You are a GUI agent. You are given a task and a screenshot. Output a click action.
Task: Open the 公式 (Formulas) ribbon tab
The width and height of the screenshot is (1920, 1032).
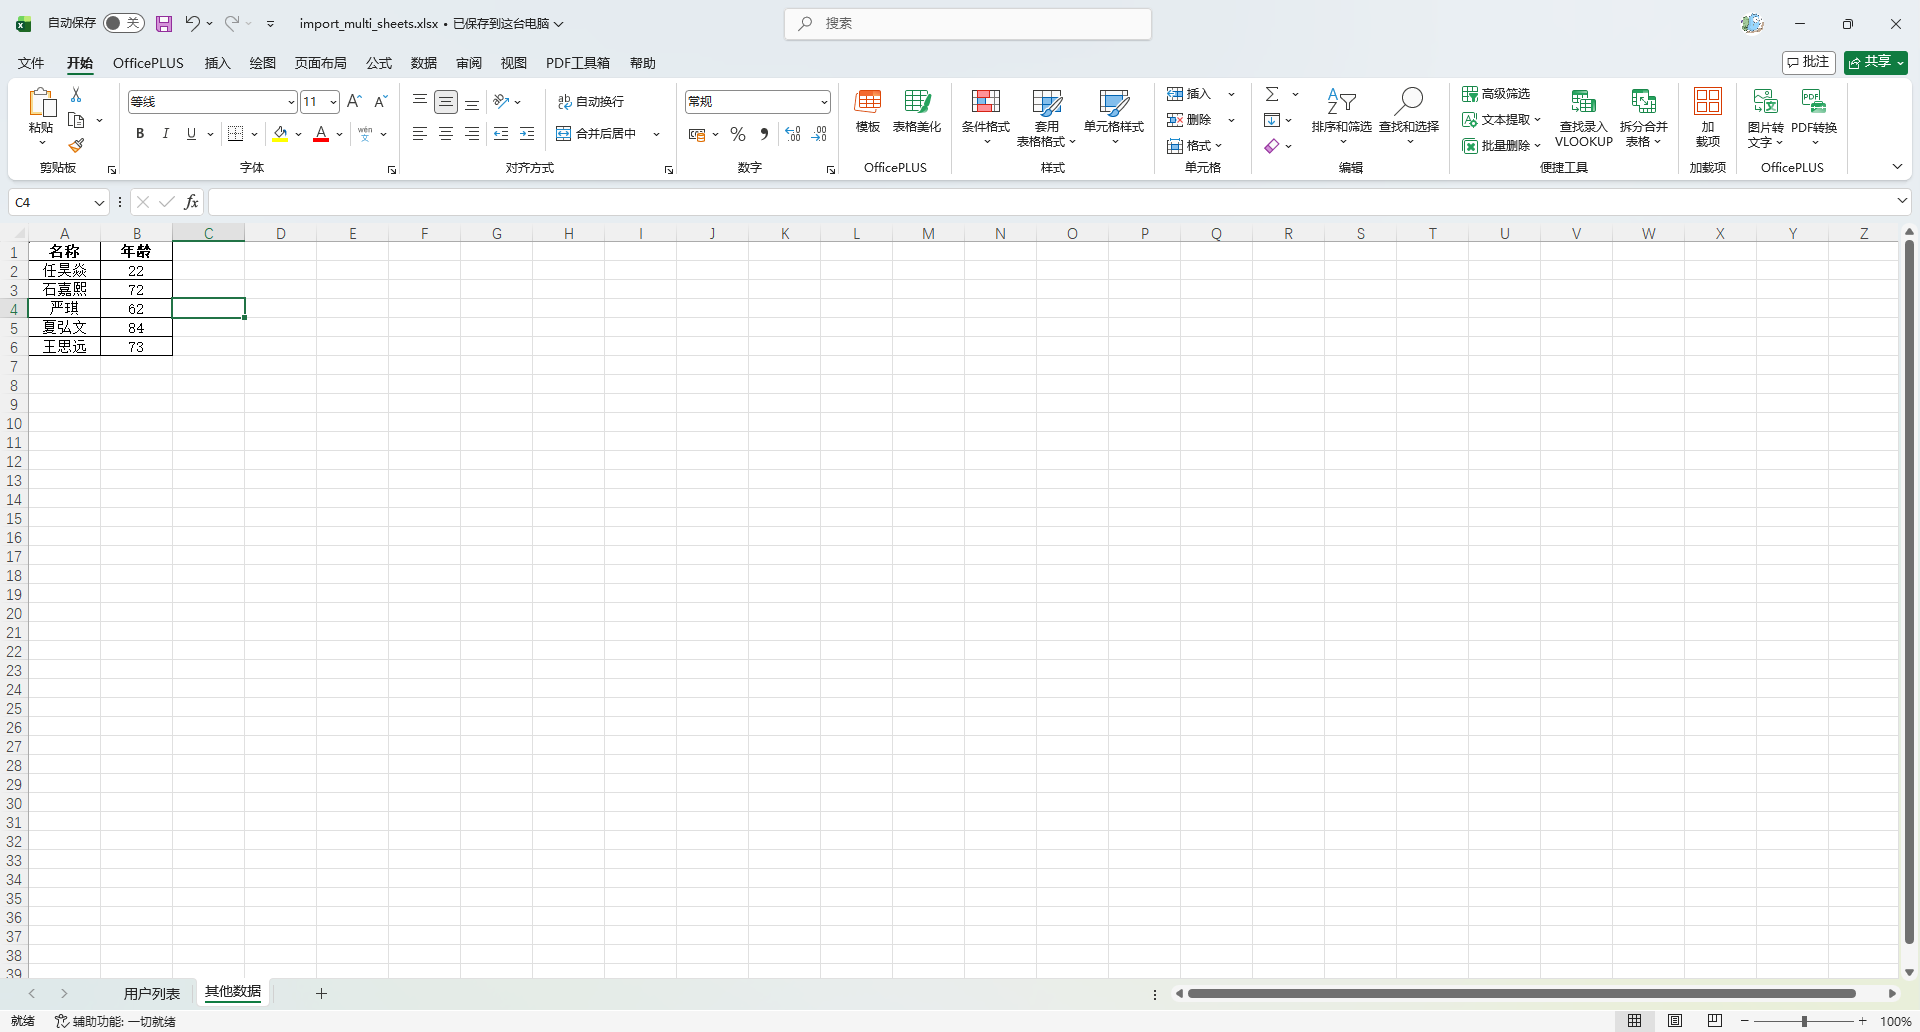coord(379,63)
